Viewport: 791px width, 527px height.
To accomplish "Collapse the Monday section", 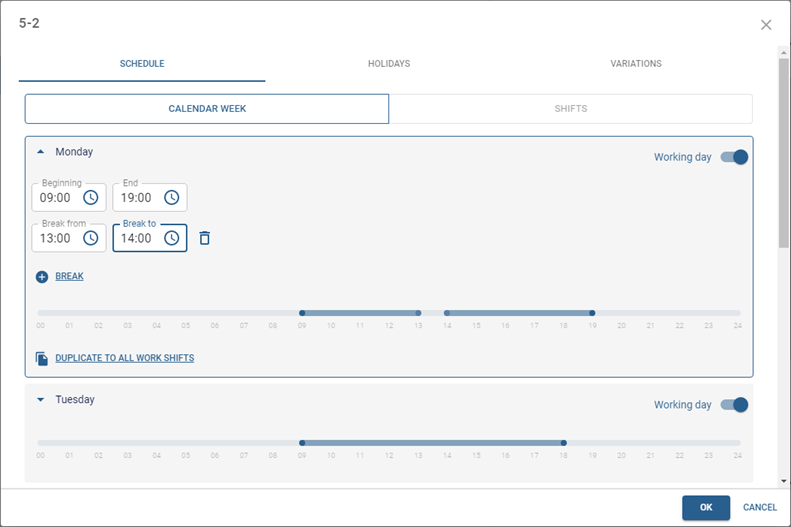I will 41,152.
